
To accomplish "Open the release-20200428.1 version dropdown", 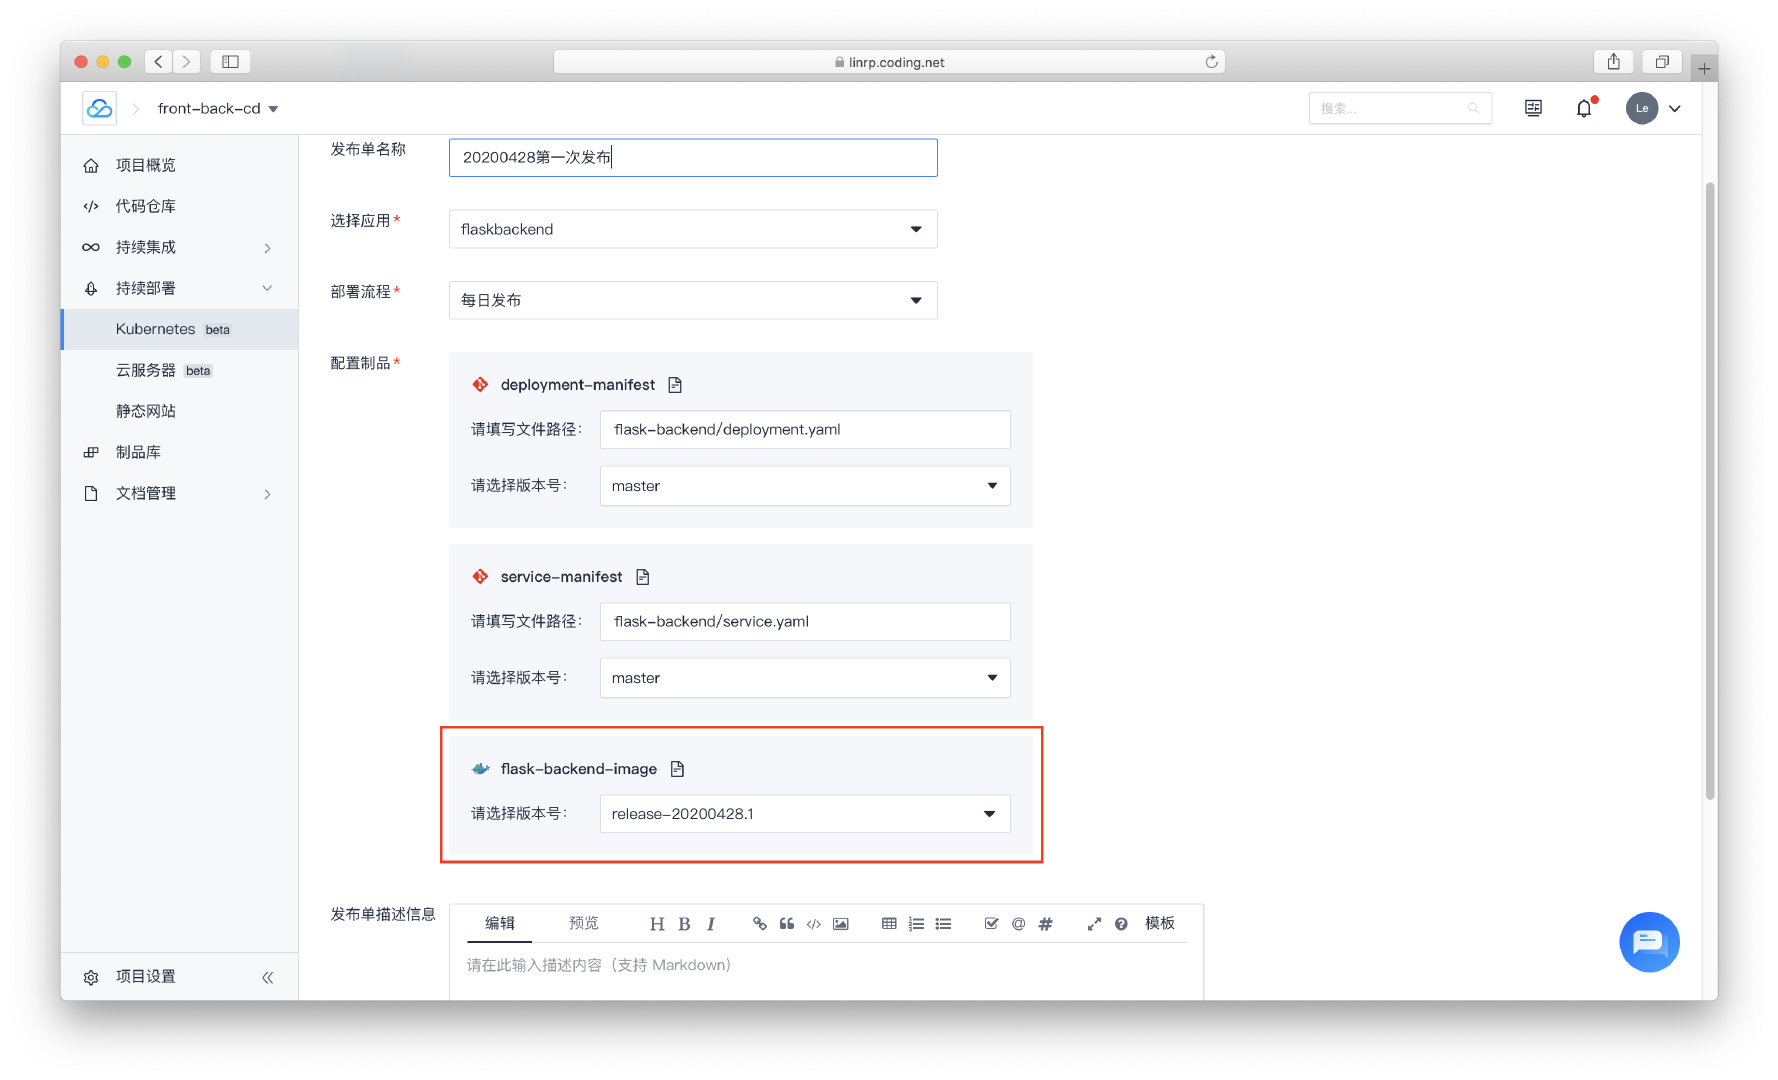I will [805, 814].
